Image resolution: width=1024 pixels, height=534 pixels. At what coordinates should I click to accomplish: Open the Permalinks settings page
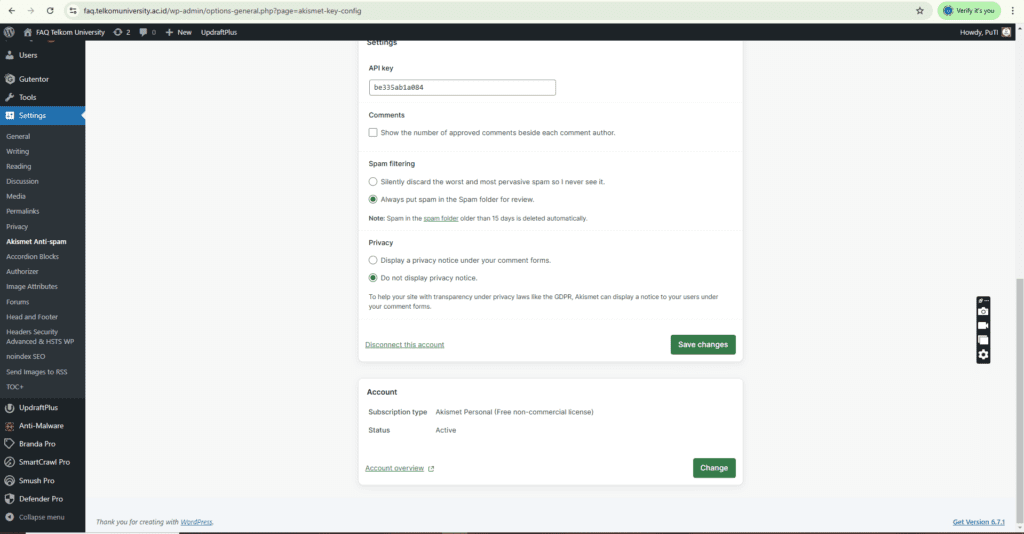[23, 212]
